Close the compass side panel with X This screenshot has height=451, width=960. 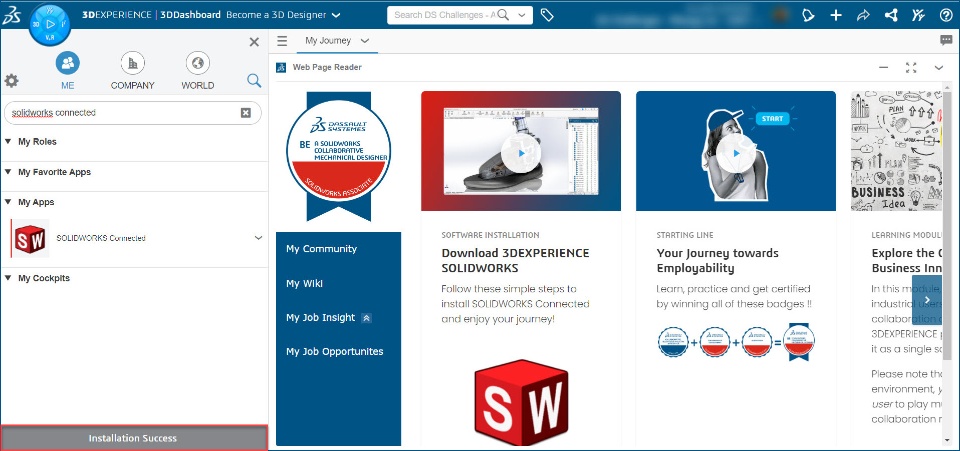pyautogui.click(x=254, y=42)
